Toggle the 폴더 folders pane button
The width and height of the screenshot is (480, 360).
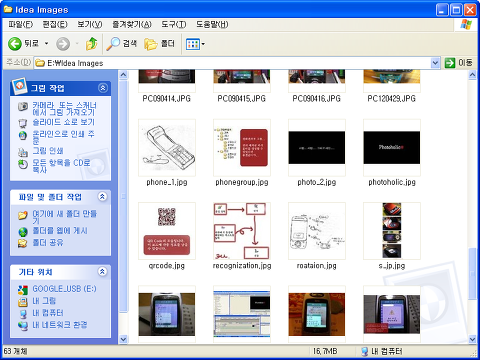(159, 44)
